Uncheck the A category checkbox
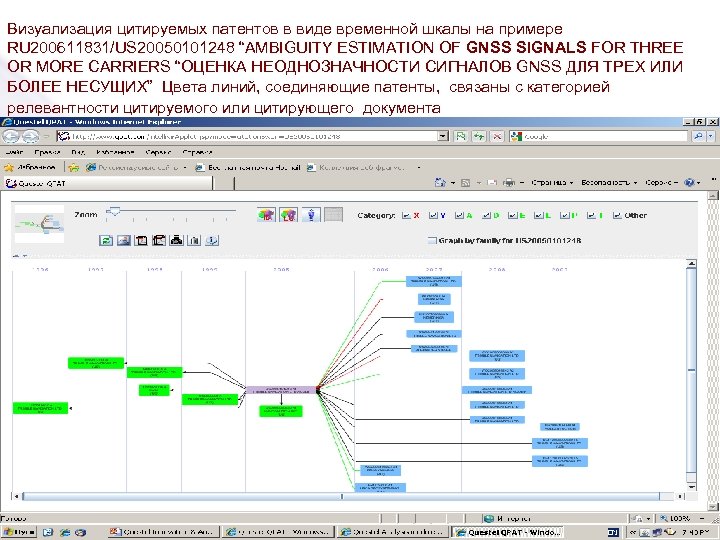 pyautogui.click(x=459, y=215)
